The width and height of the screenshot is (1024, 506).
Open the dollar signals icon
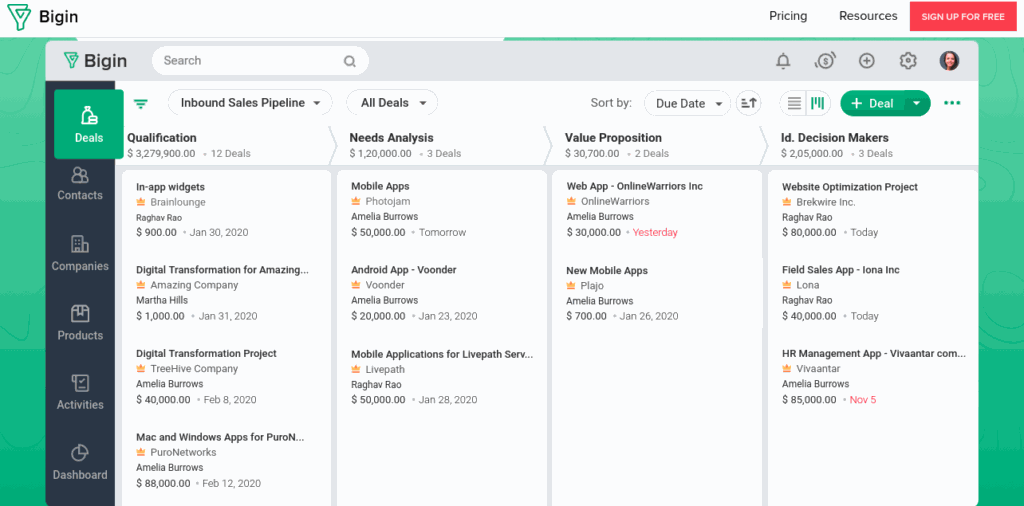coord(825,61)
